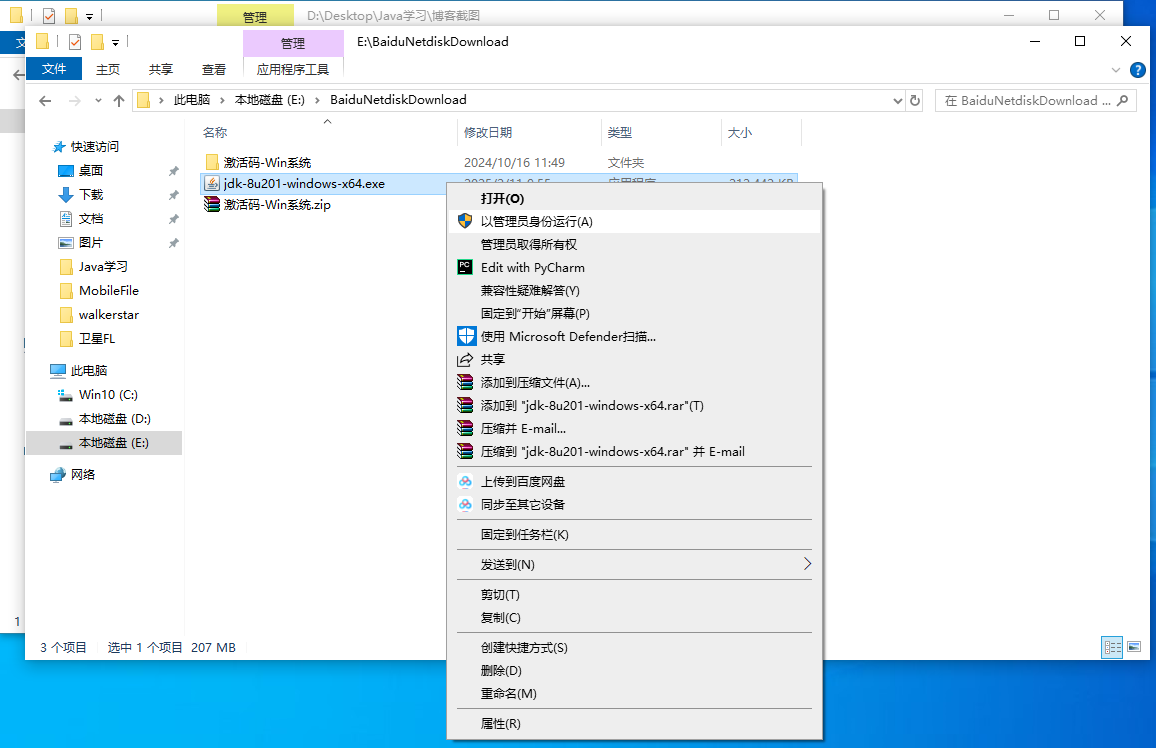Screen dimensions: 1156x748
Task: Go back using the back arrow
Action: coord(45,101)
